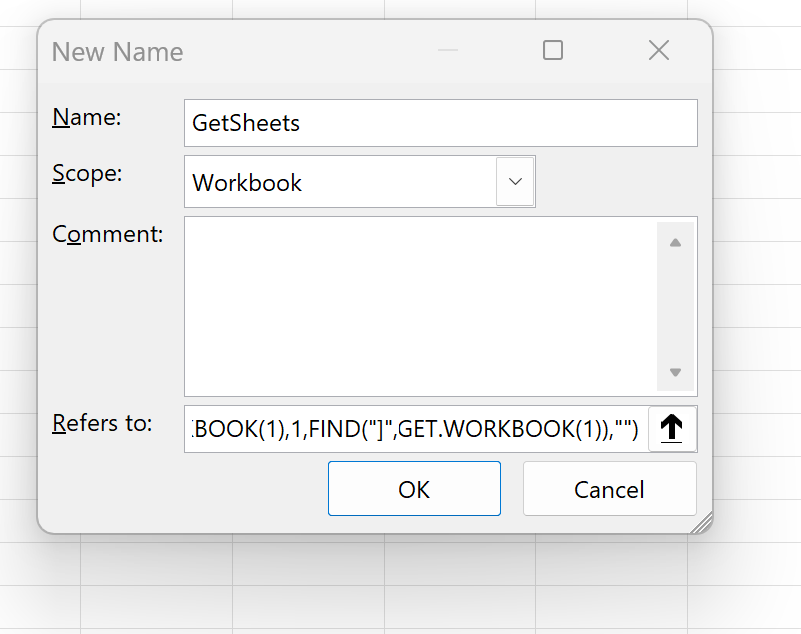Screen dimensions: 801x634
Task: Close the New Name dialog
Action: coord(659,51)
